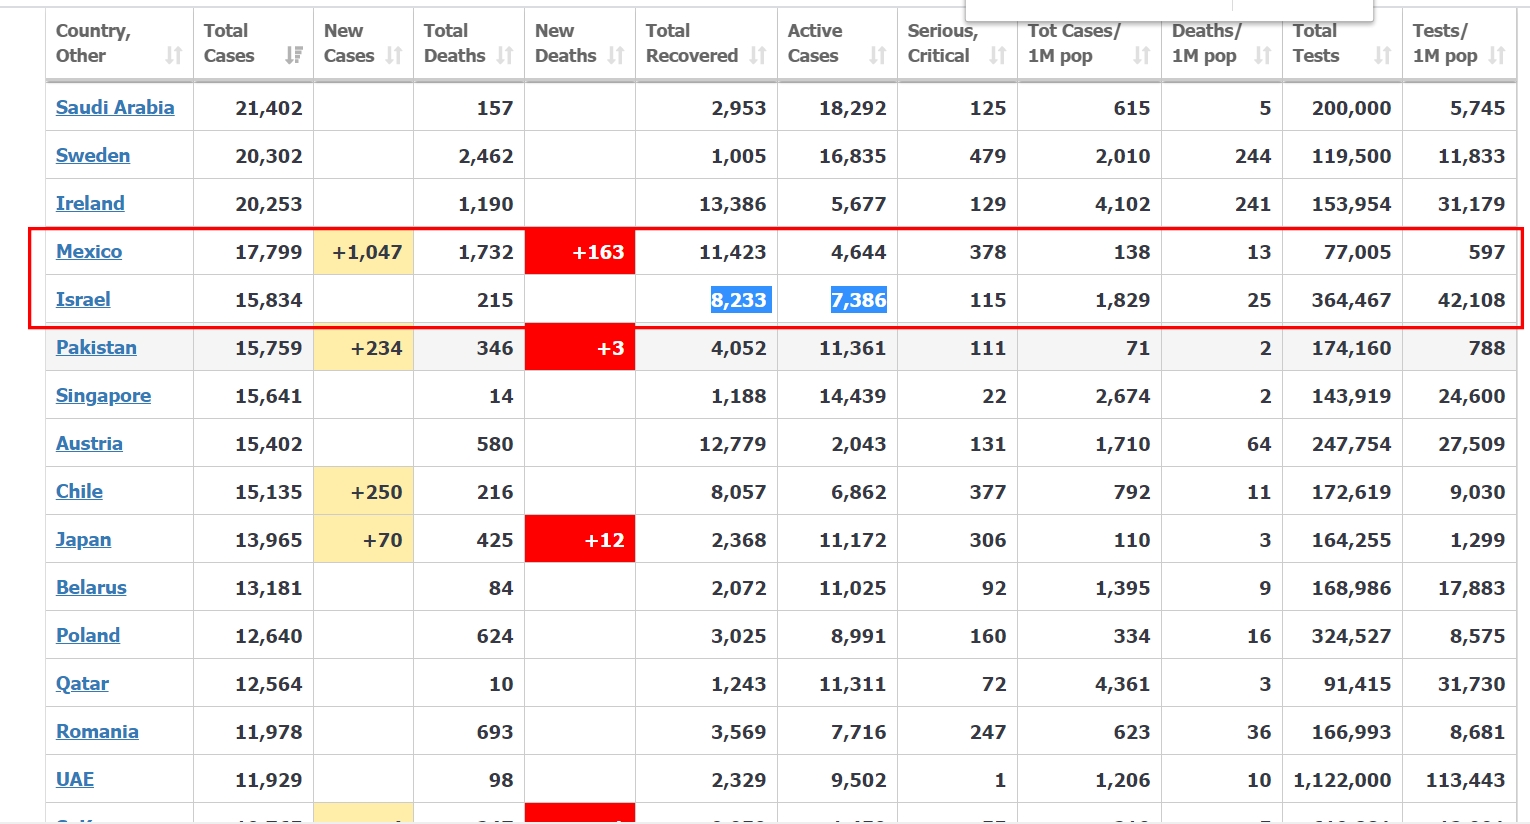Click sort icon for Total Recovered
The image size is (1530, 824).
(x=758, y=56)
